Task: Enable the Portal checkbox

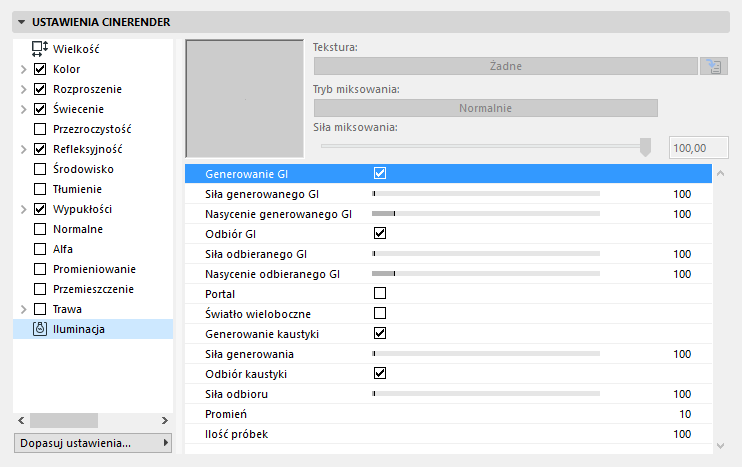Action: pos(380,293)
